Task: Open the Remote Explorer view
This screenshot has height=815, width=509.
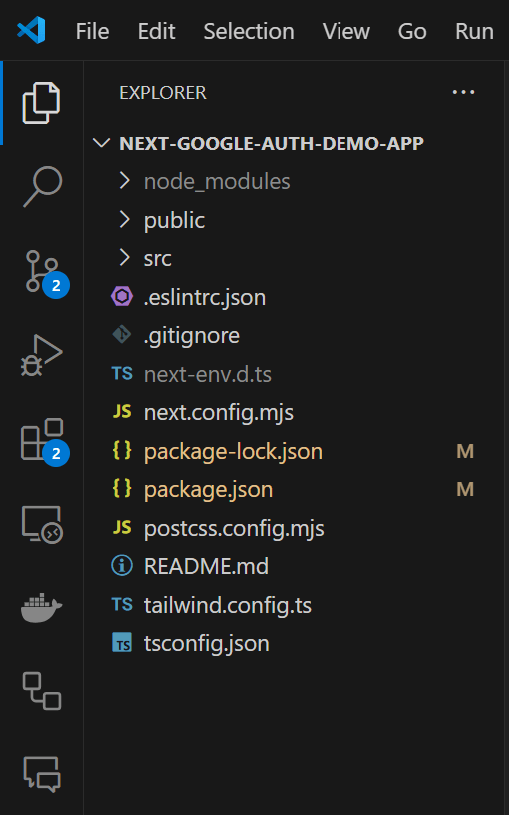Action: coord(42,524)
